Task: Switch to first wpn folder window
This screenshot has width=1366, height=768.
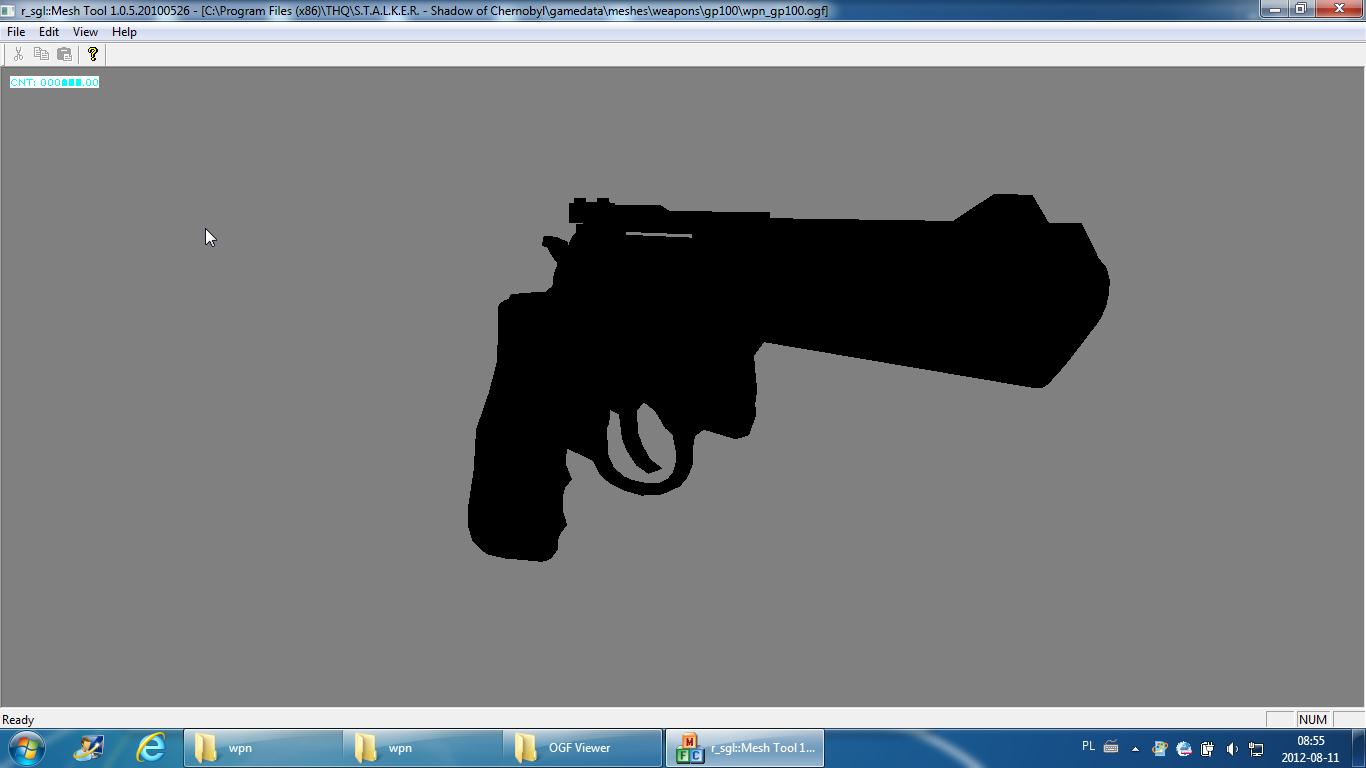Action: pyautogui.click(x=263, y=748)
